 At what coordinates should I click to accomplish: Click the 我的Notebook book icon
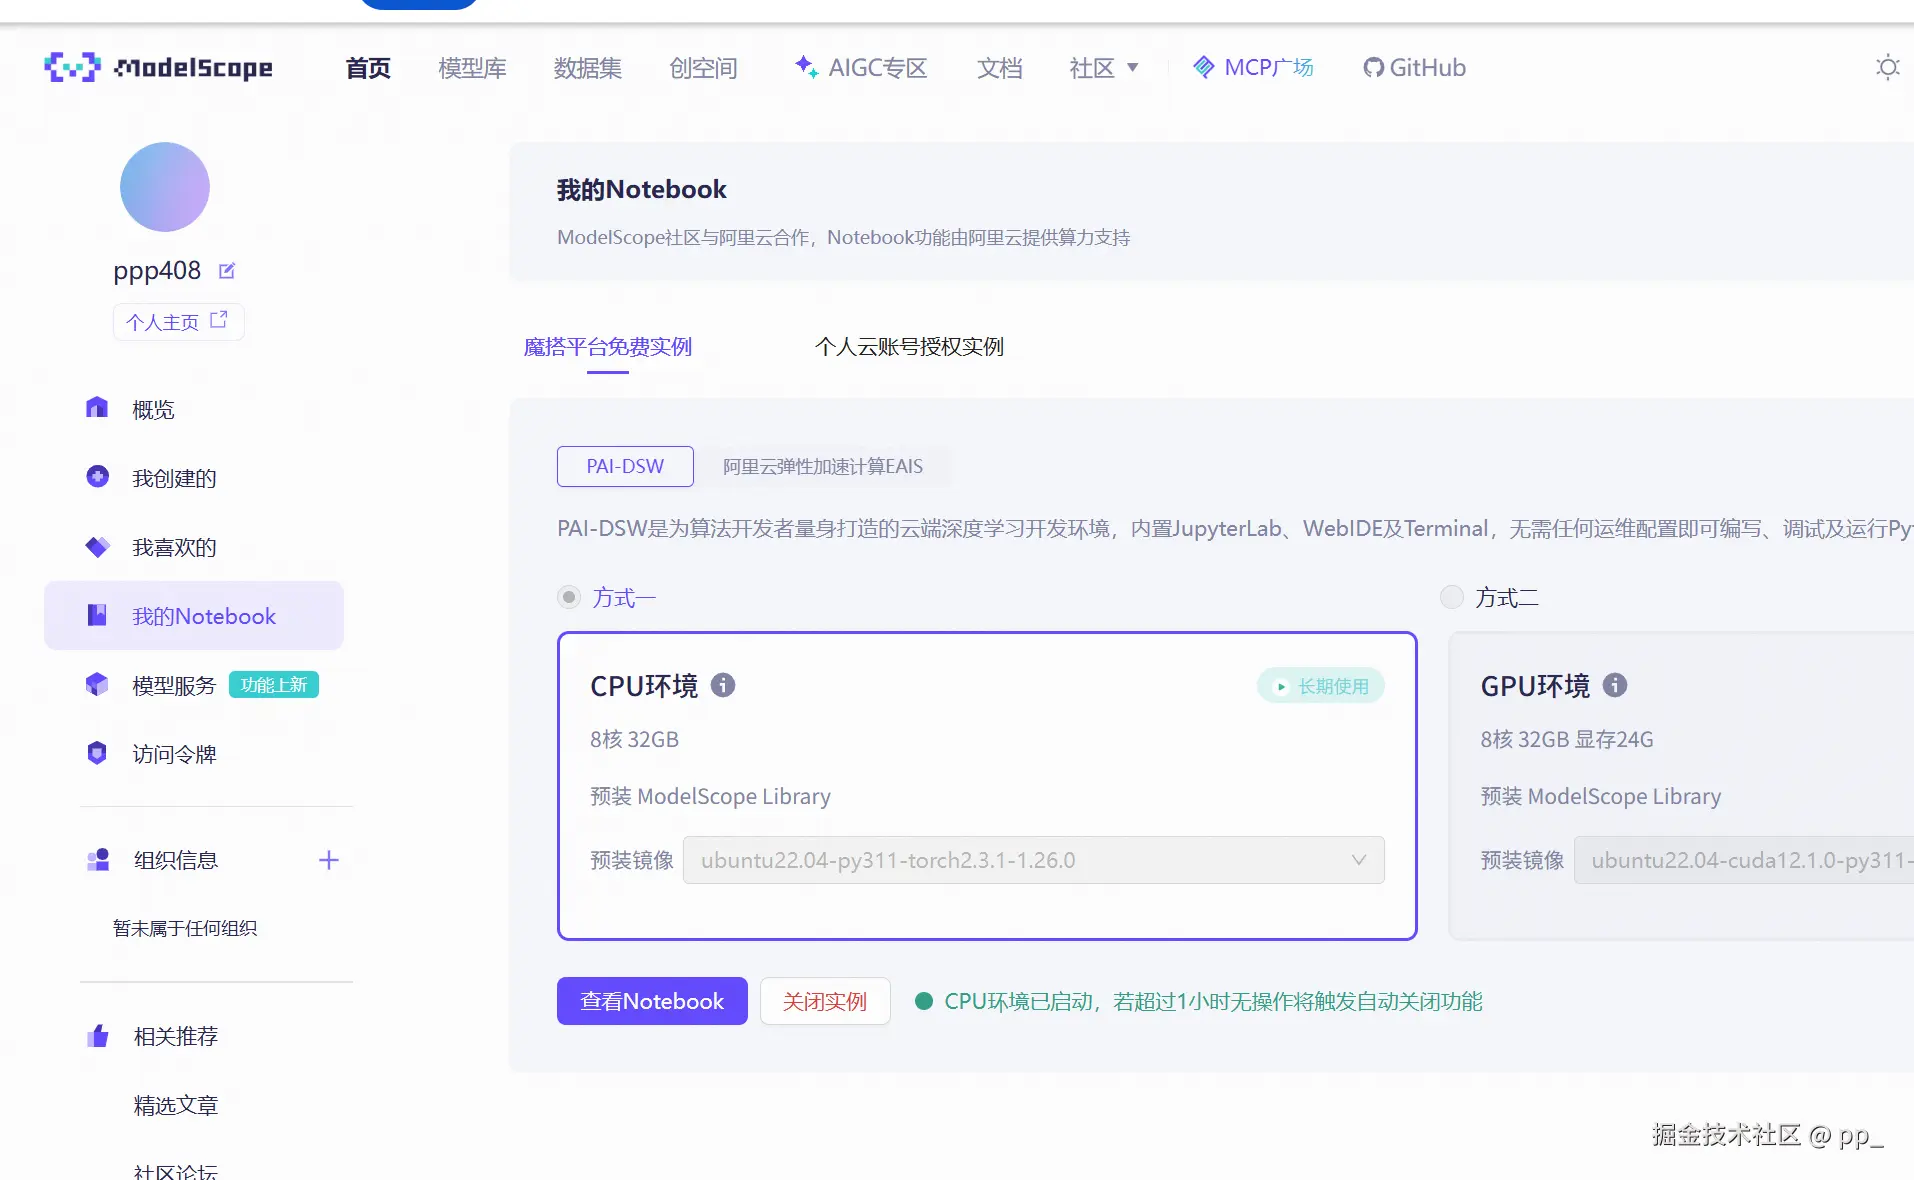tap(97, 615)
